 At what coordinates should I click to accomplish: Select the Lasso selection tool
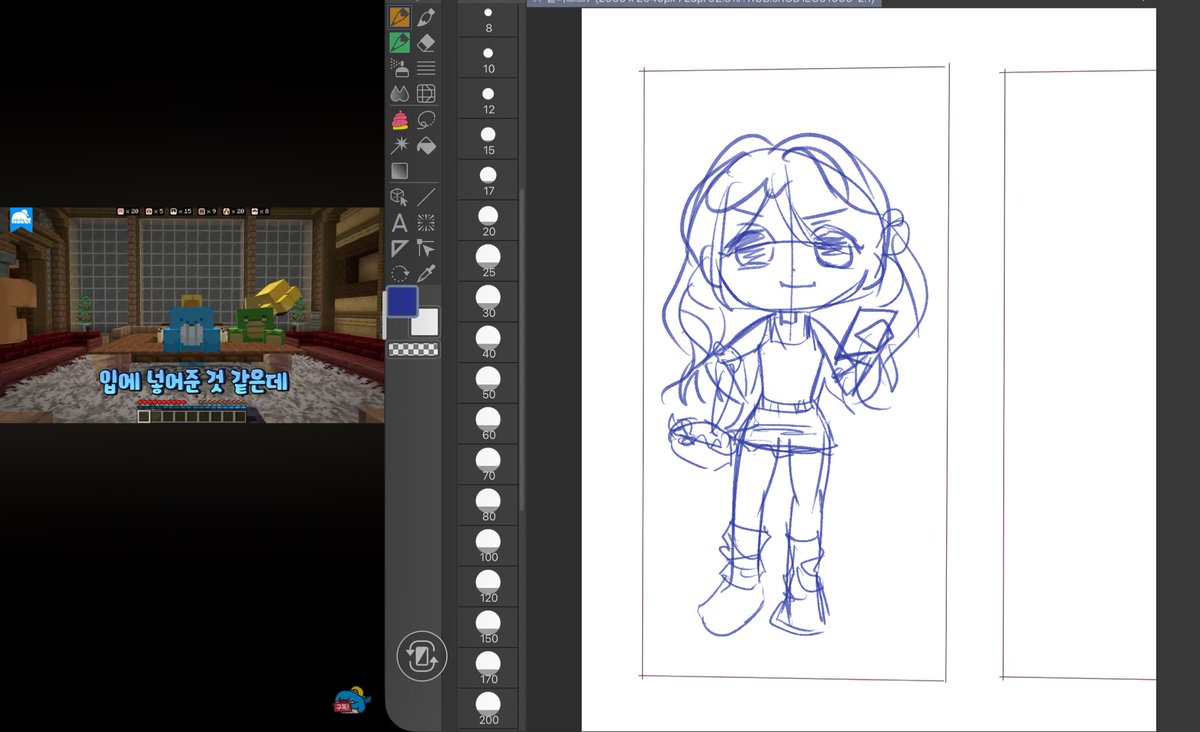tap(426, 120)
